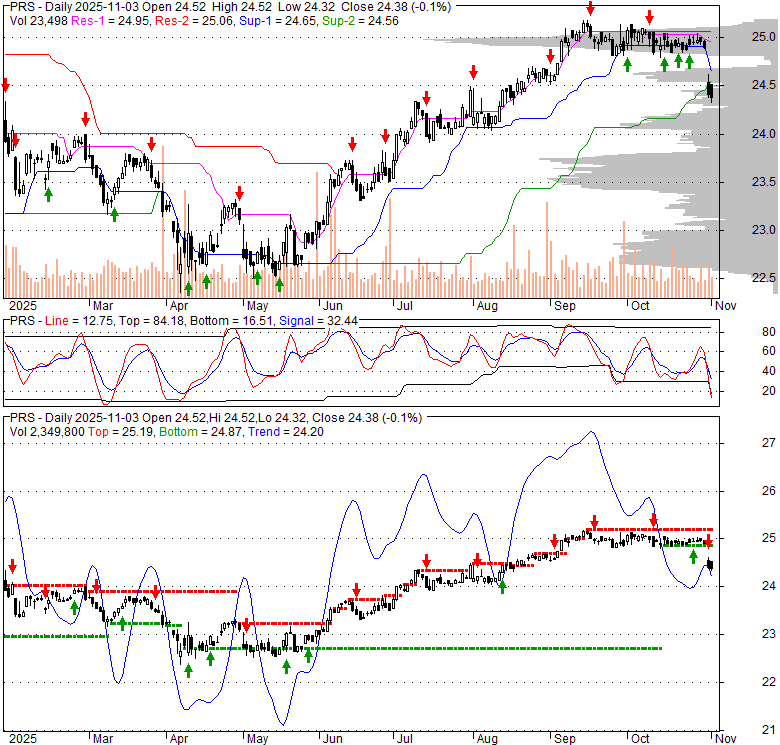Click the Bottom = 24.87 label
Viewport: 780px width, 745px height.
click(200, 432)
